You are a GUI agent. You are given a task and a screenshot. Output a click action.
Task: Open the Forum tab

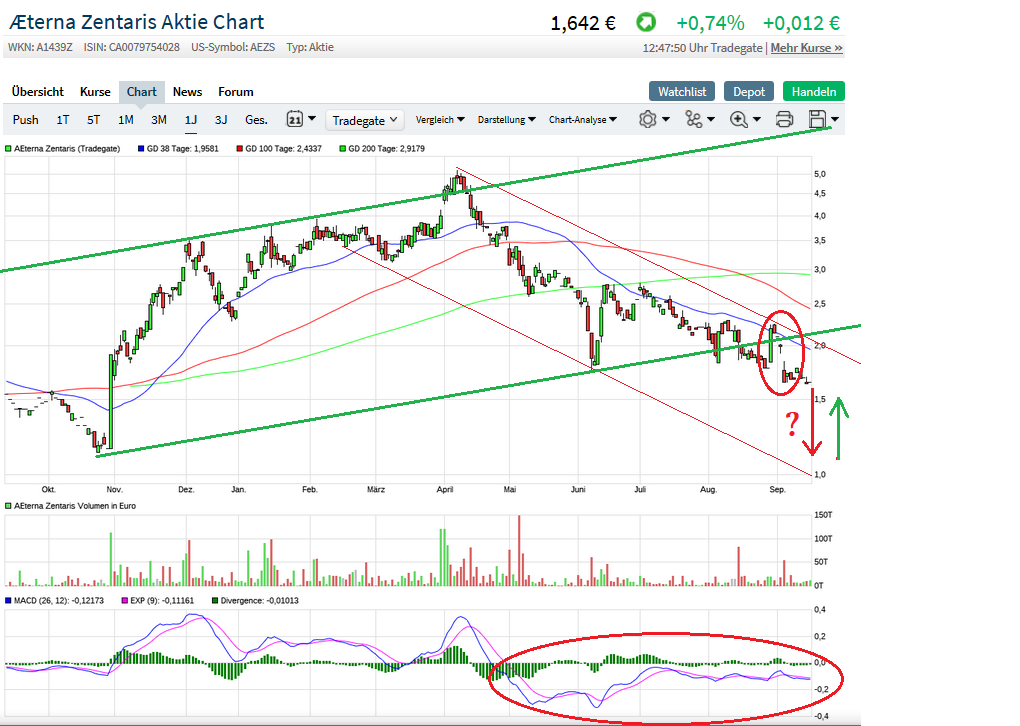[x=235, y=92]
